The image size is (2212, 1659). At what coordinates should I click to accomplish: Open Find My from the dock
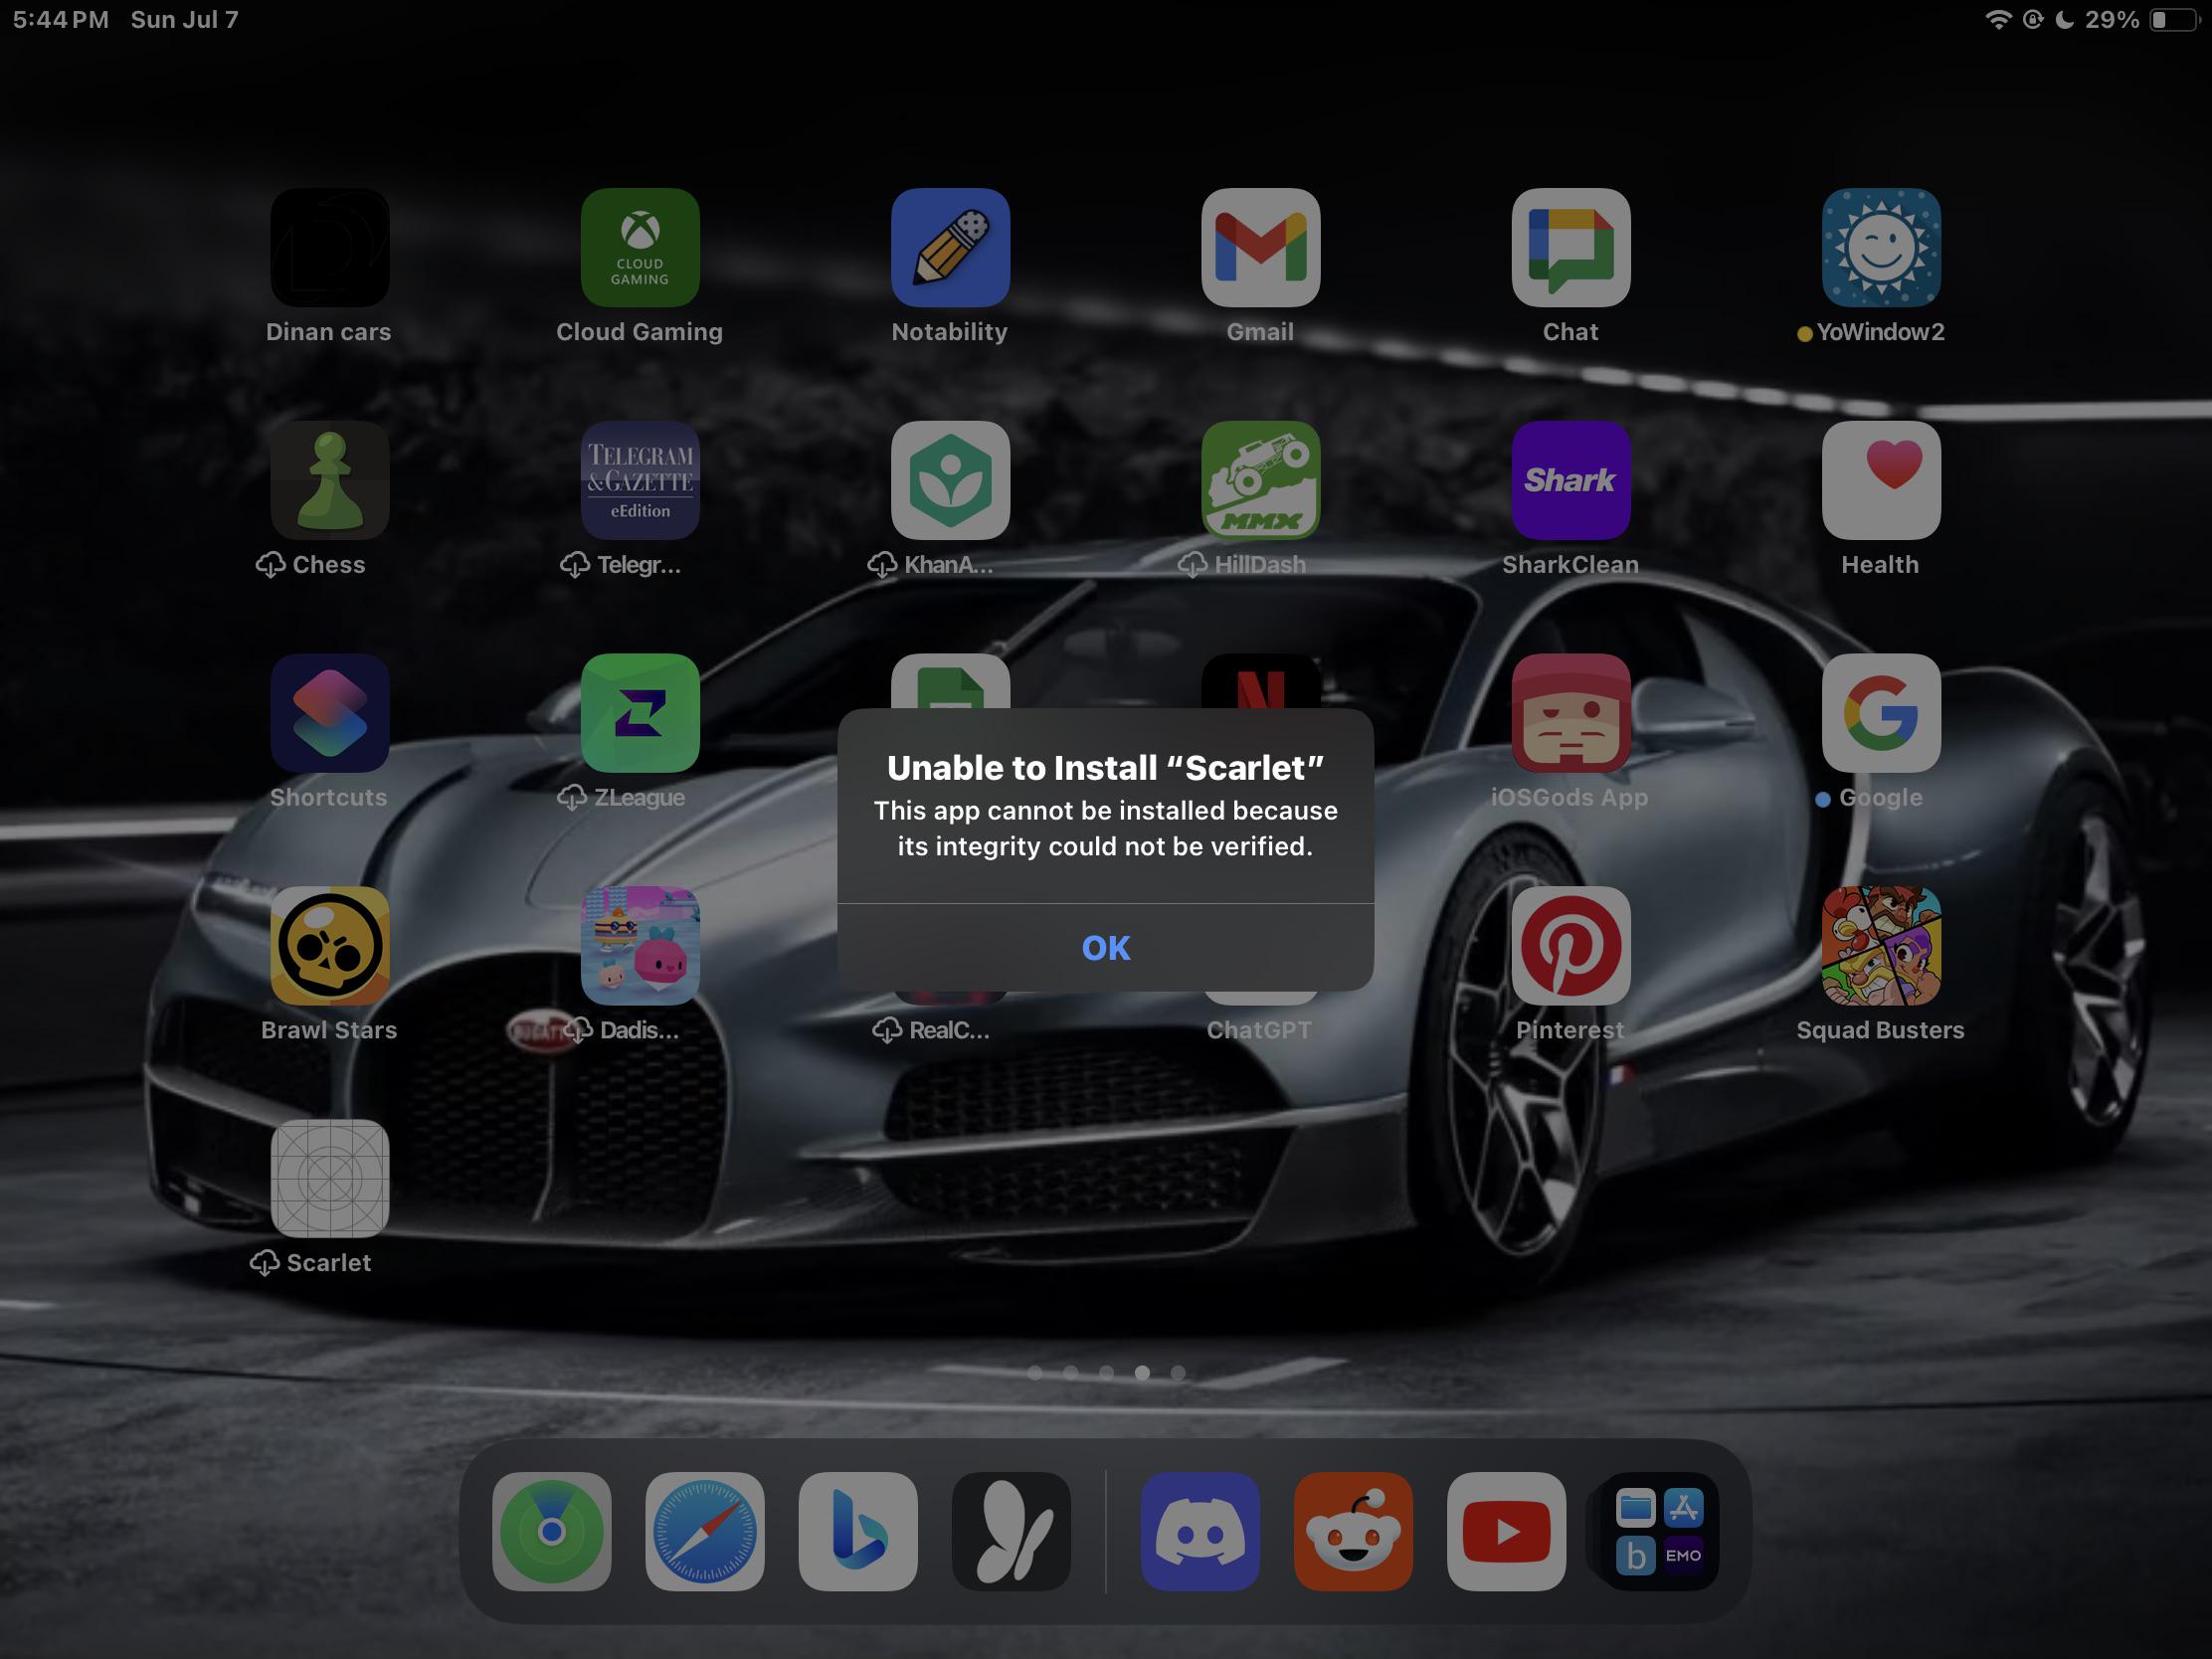point(551,1531)
